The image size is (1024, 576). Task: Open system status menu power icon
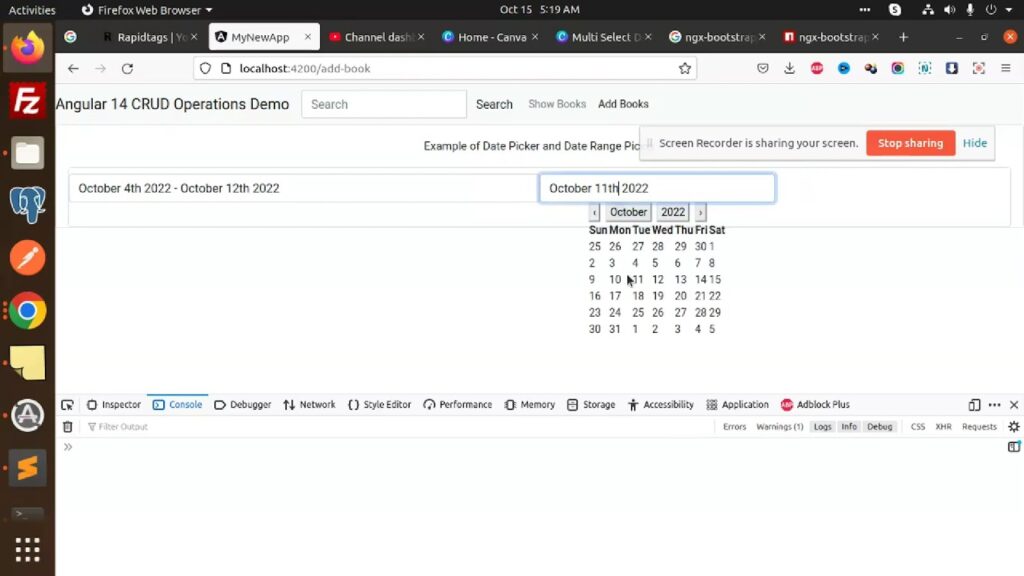991,10
